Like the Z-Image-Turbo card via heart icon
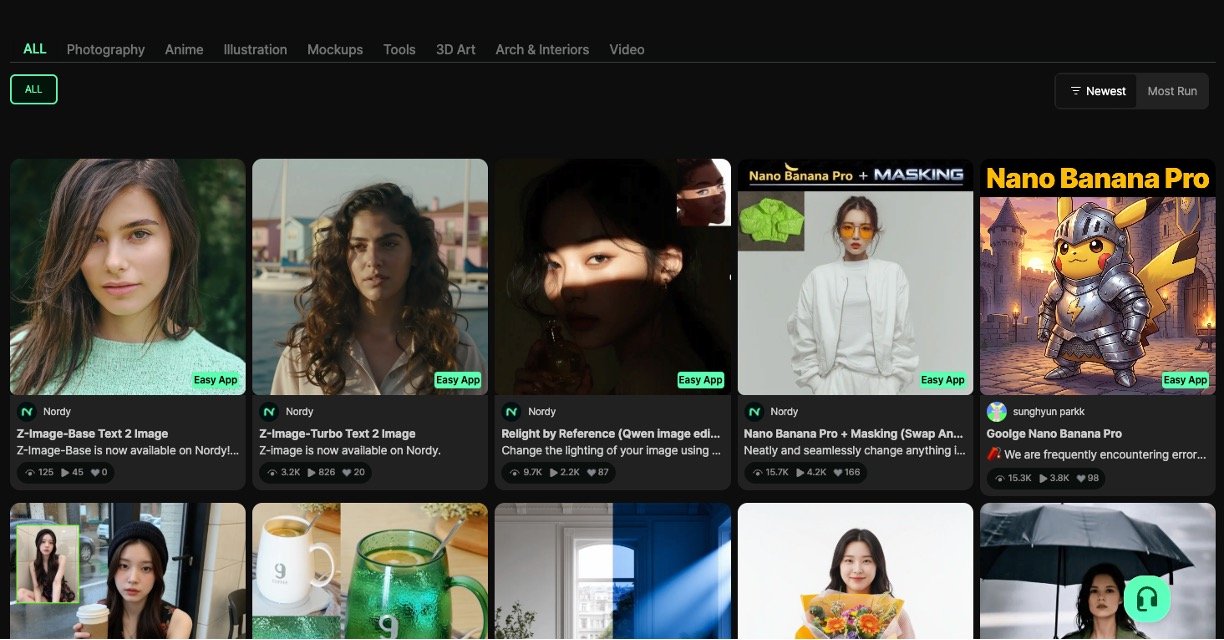The image size is (1224, 640). (347, 472)
